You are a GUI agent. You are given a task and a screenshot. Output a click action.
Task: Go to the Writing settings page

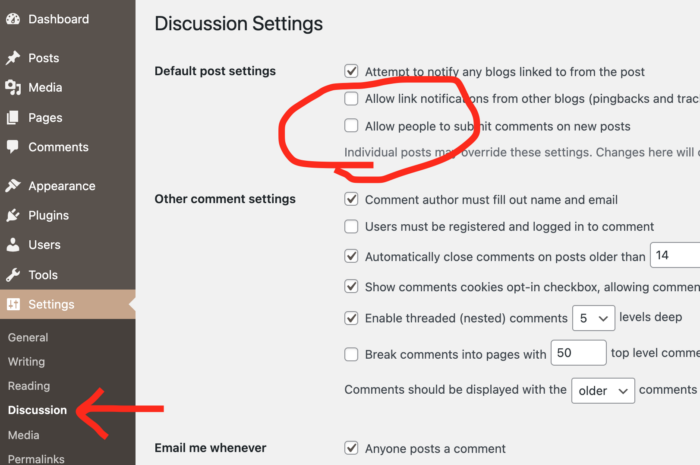(x=26, y=362)
